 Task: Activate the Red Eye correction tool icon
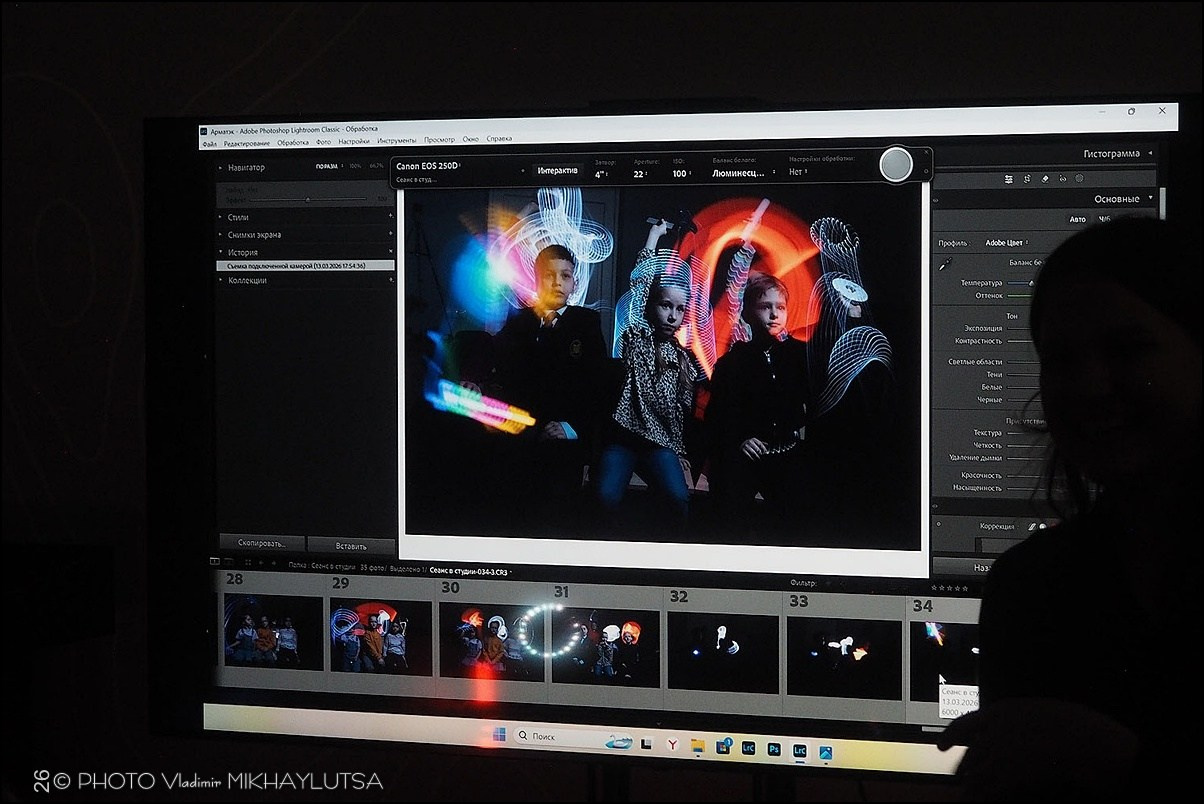point(1062,179)
